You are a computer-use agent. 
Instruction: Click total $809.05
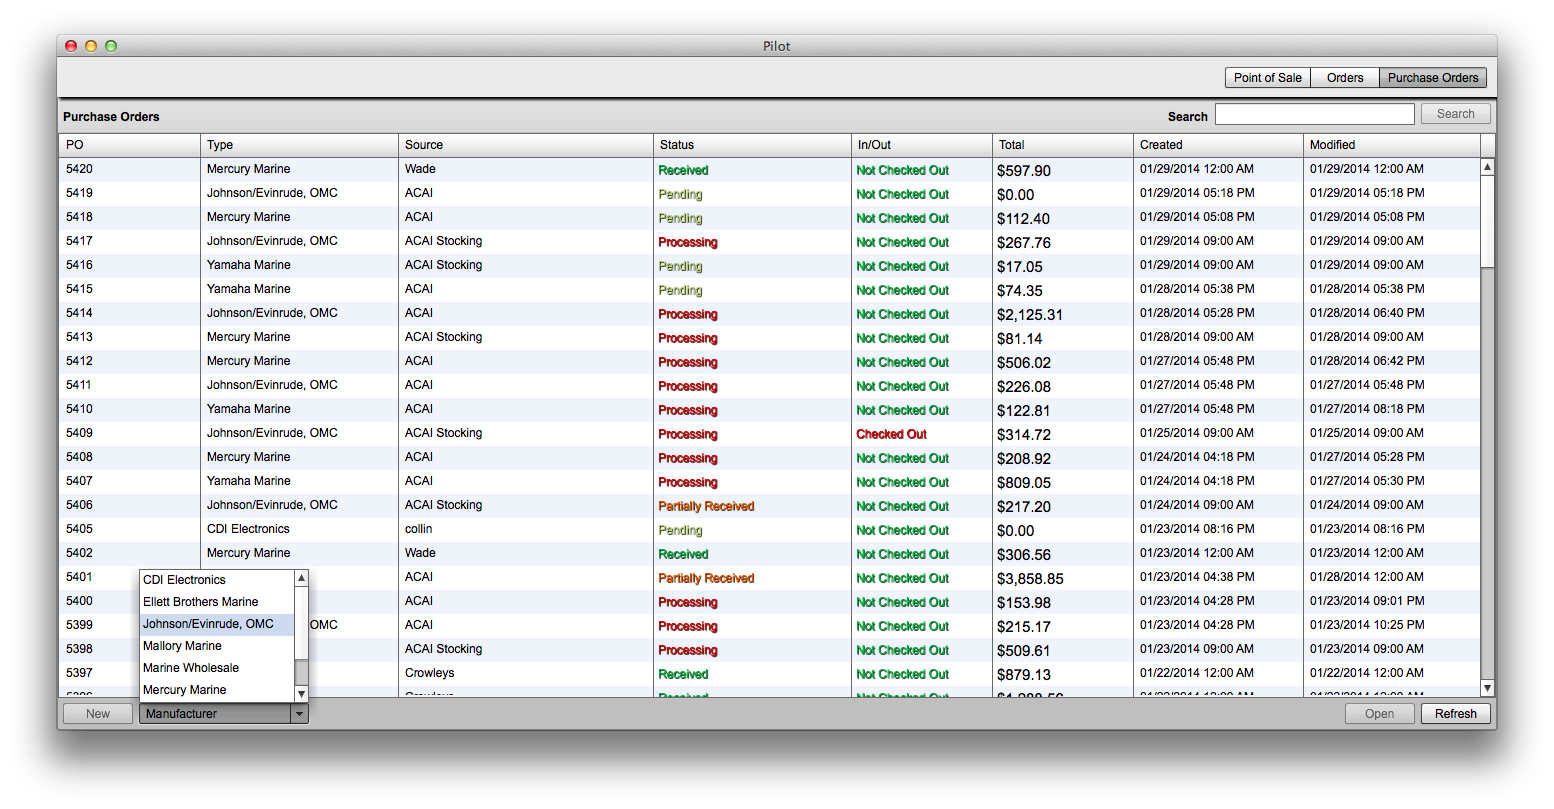click(1023, 483)
